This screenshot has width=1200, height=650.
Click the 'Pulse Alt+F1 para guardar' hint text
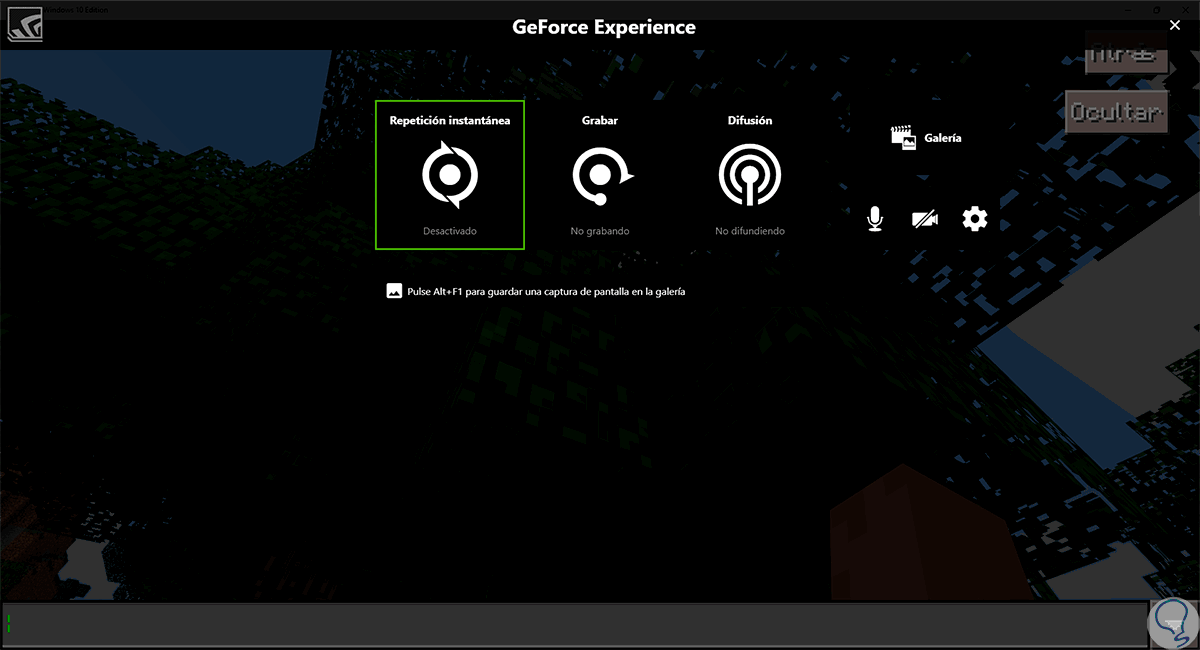[x=546, y=292]
